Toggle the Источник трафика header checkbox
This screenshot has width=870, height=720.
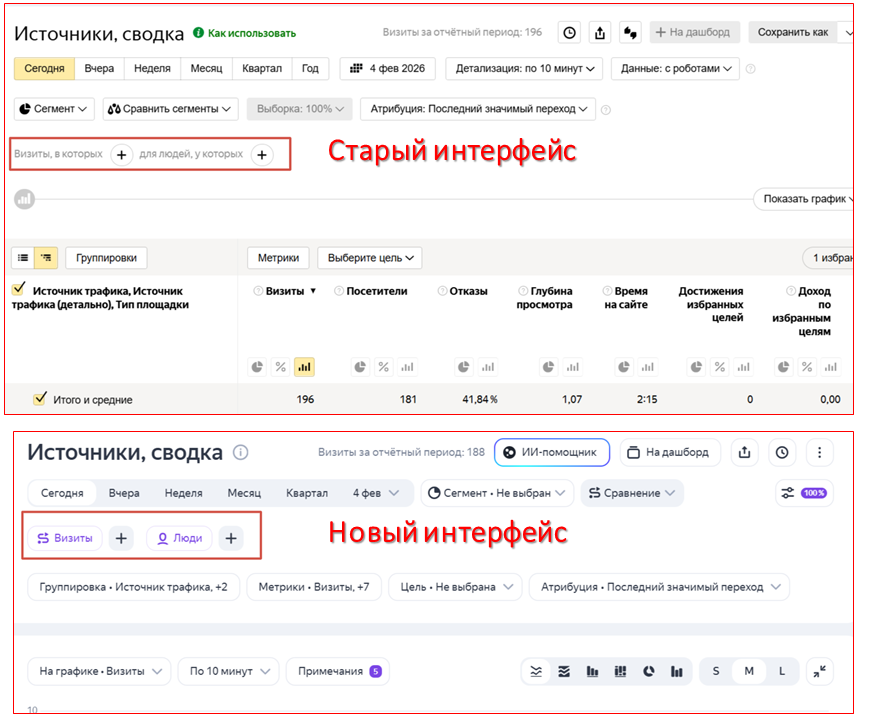pos(18,290)
